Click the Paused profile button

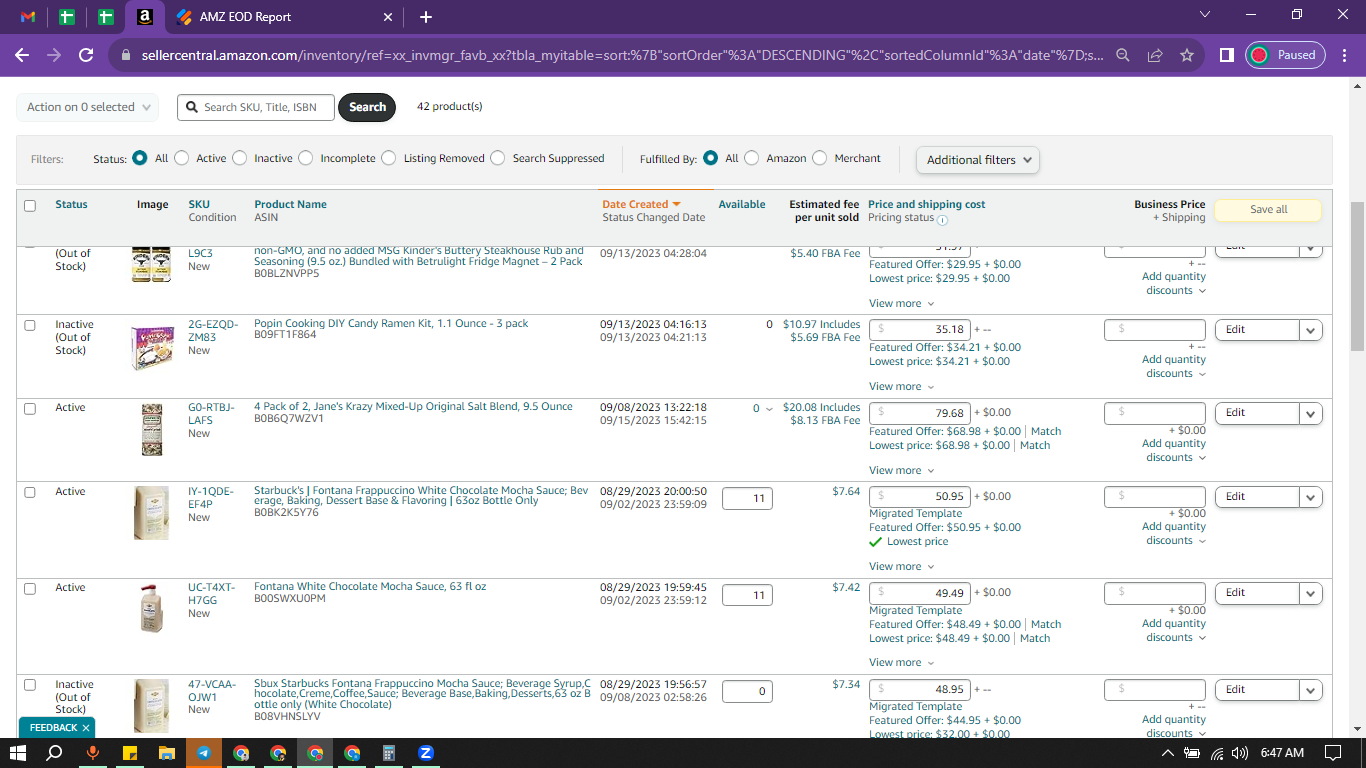(x=1286, y=55)
